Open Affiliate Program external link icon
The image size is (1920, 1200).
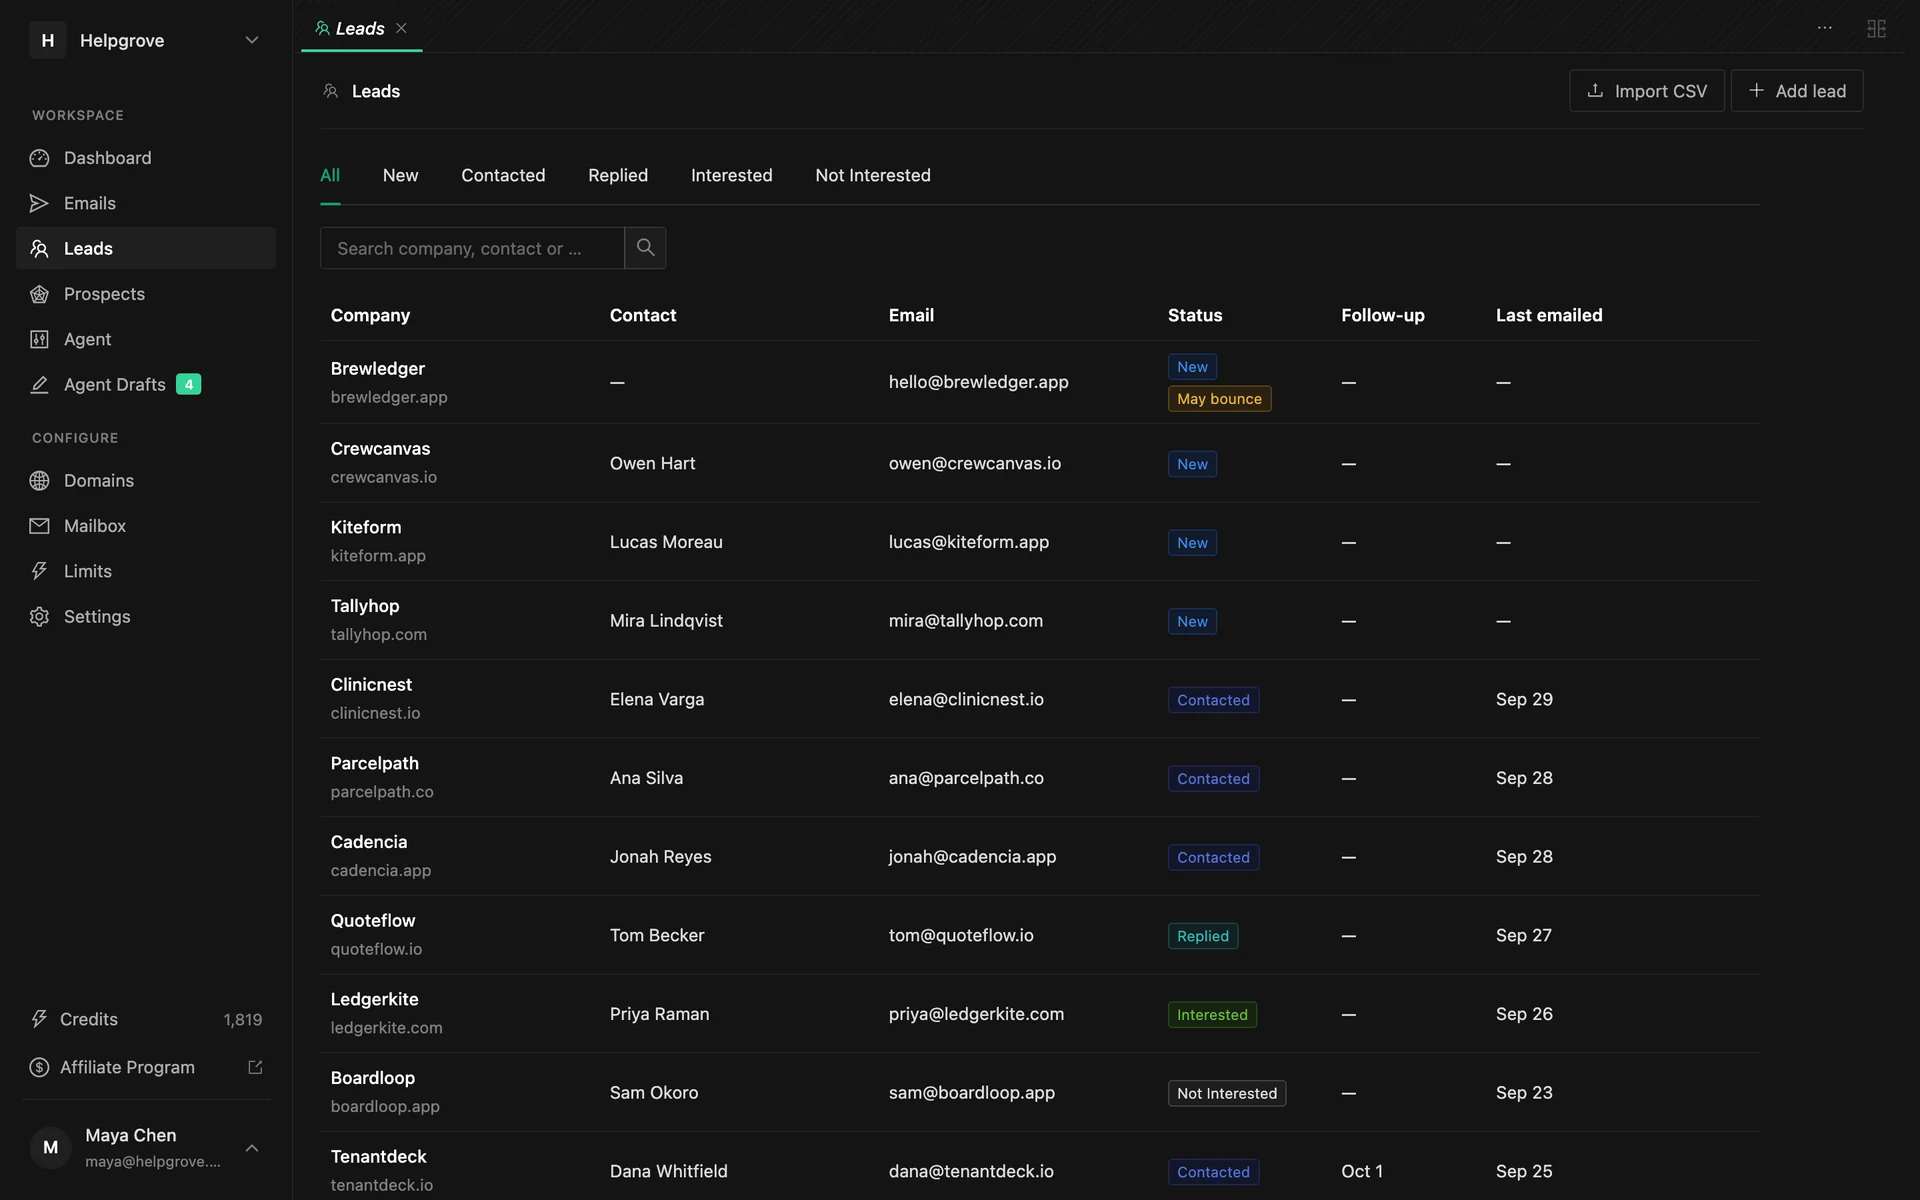point(255,1067)
